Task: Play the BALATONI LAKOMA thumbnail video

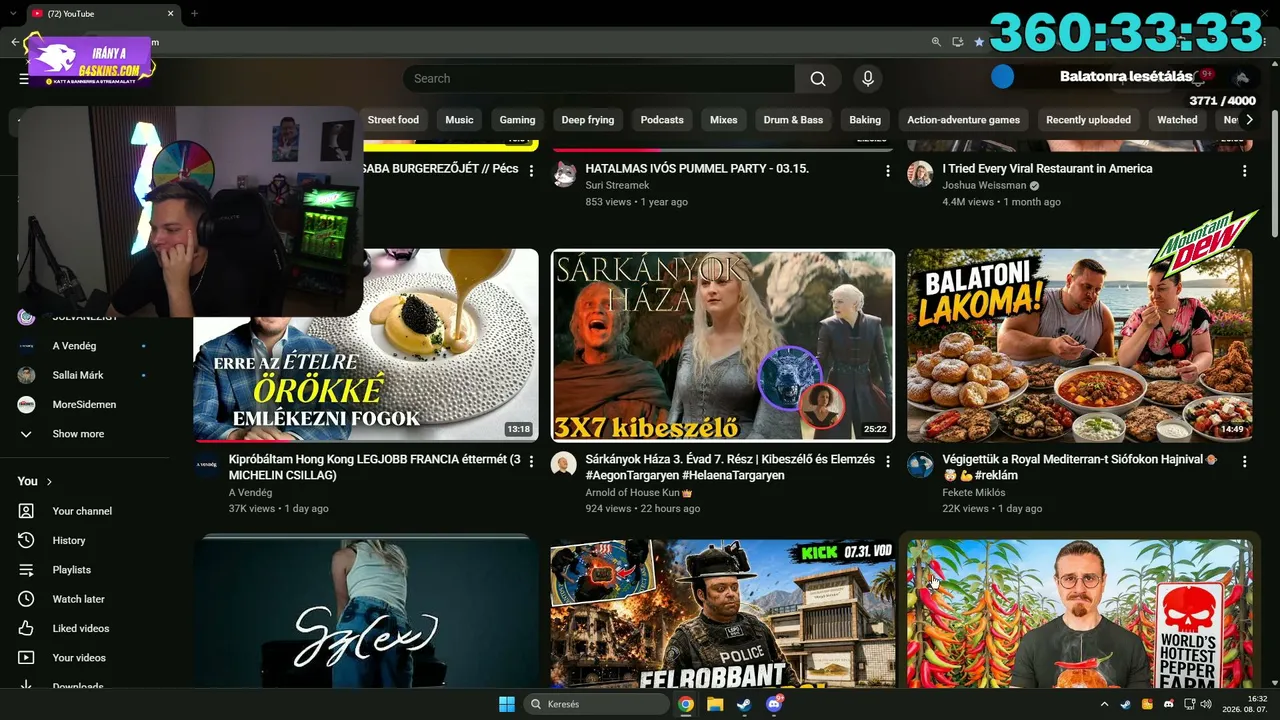Action: click(1080, 345)
